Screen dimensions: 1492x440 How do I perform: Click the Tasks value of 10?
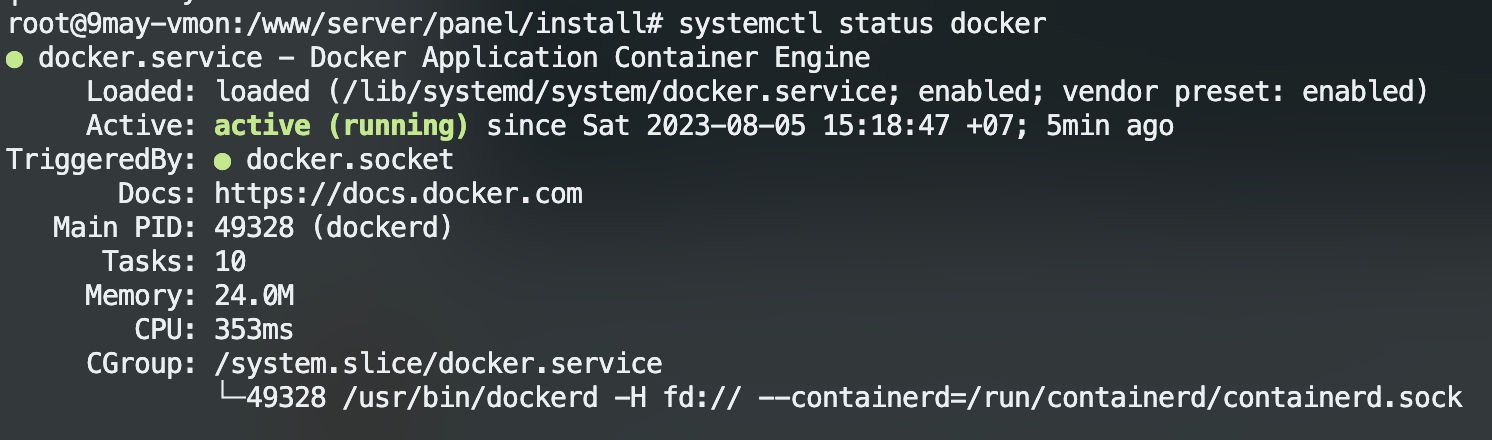pyautogui.click(x=230, y=261)
